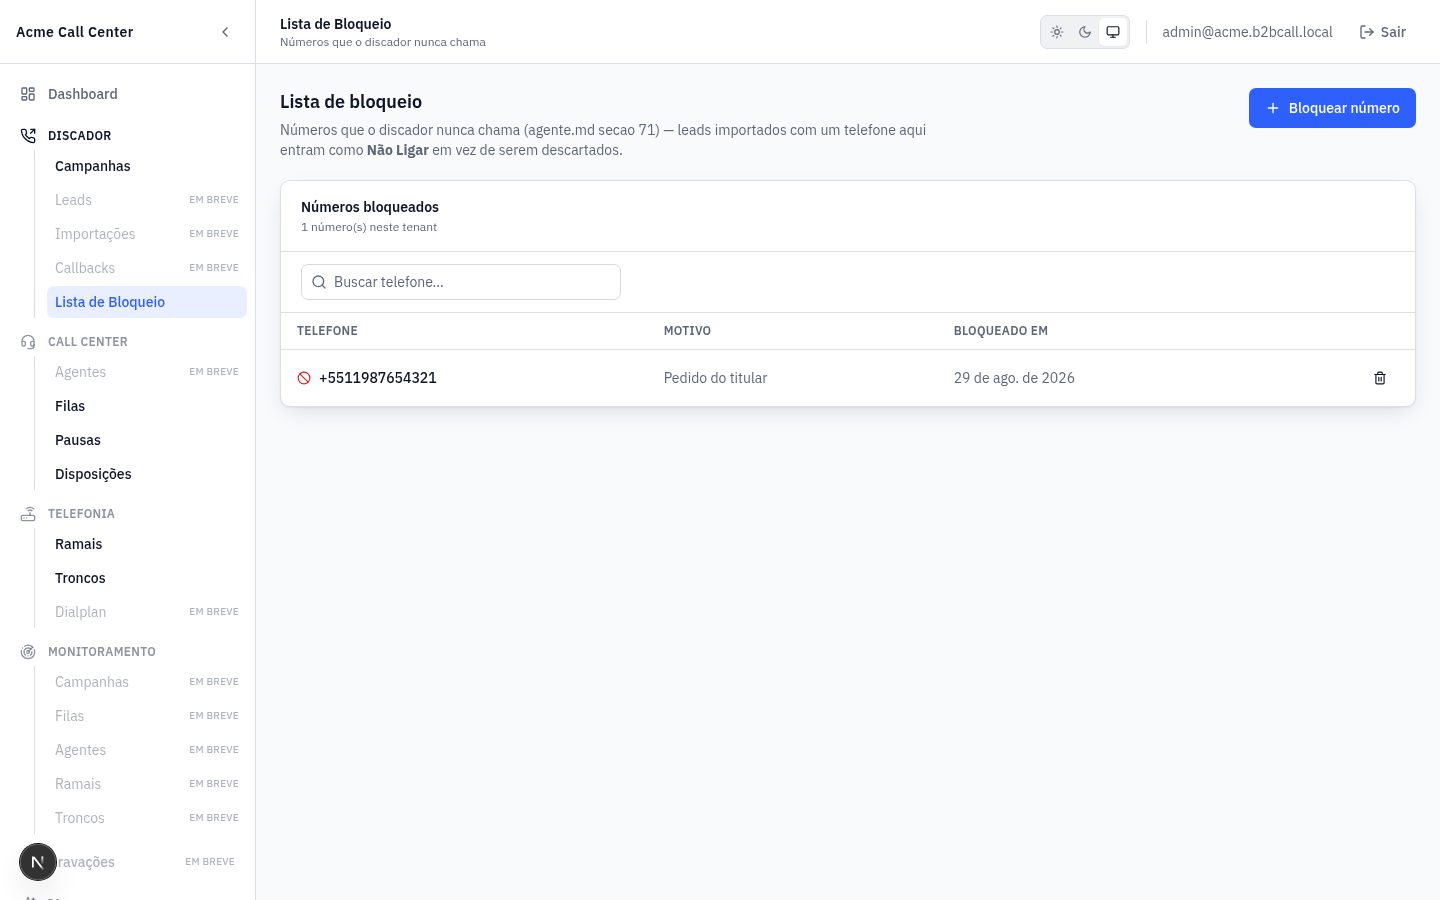Viewport: 1440px width, 900px height.
Task: Click the Telefonia router icon
Action: tap(28, 514)
